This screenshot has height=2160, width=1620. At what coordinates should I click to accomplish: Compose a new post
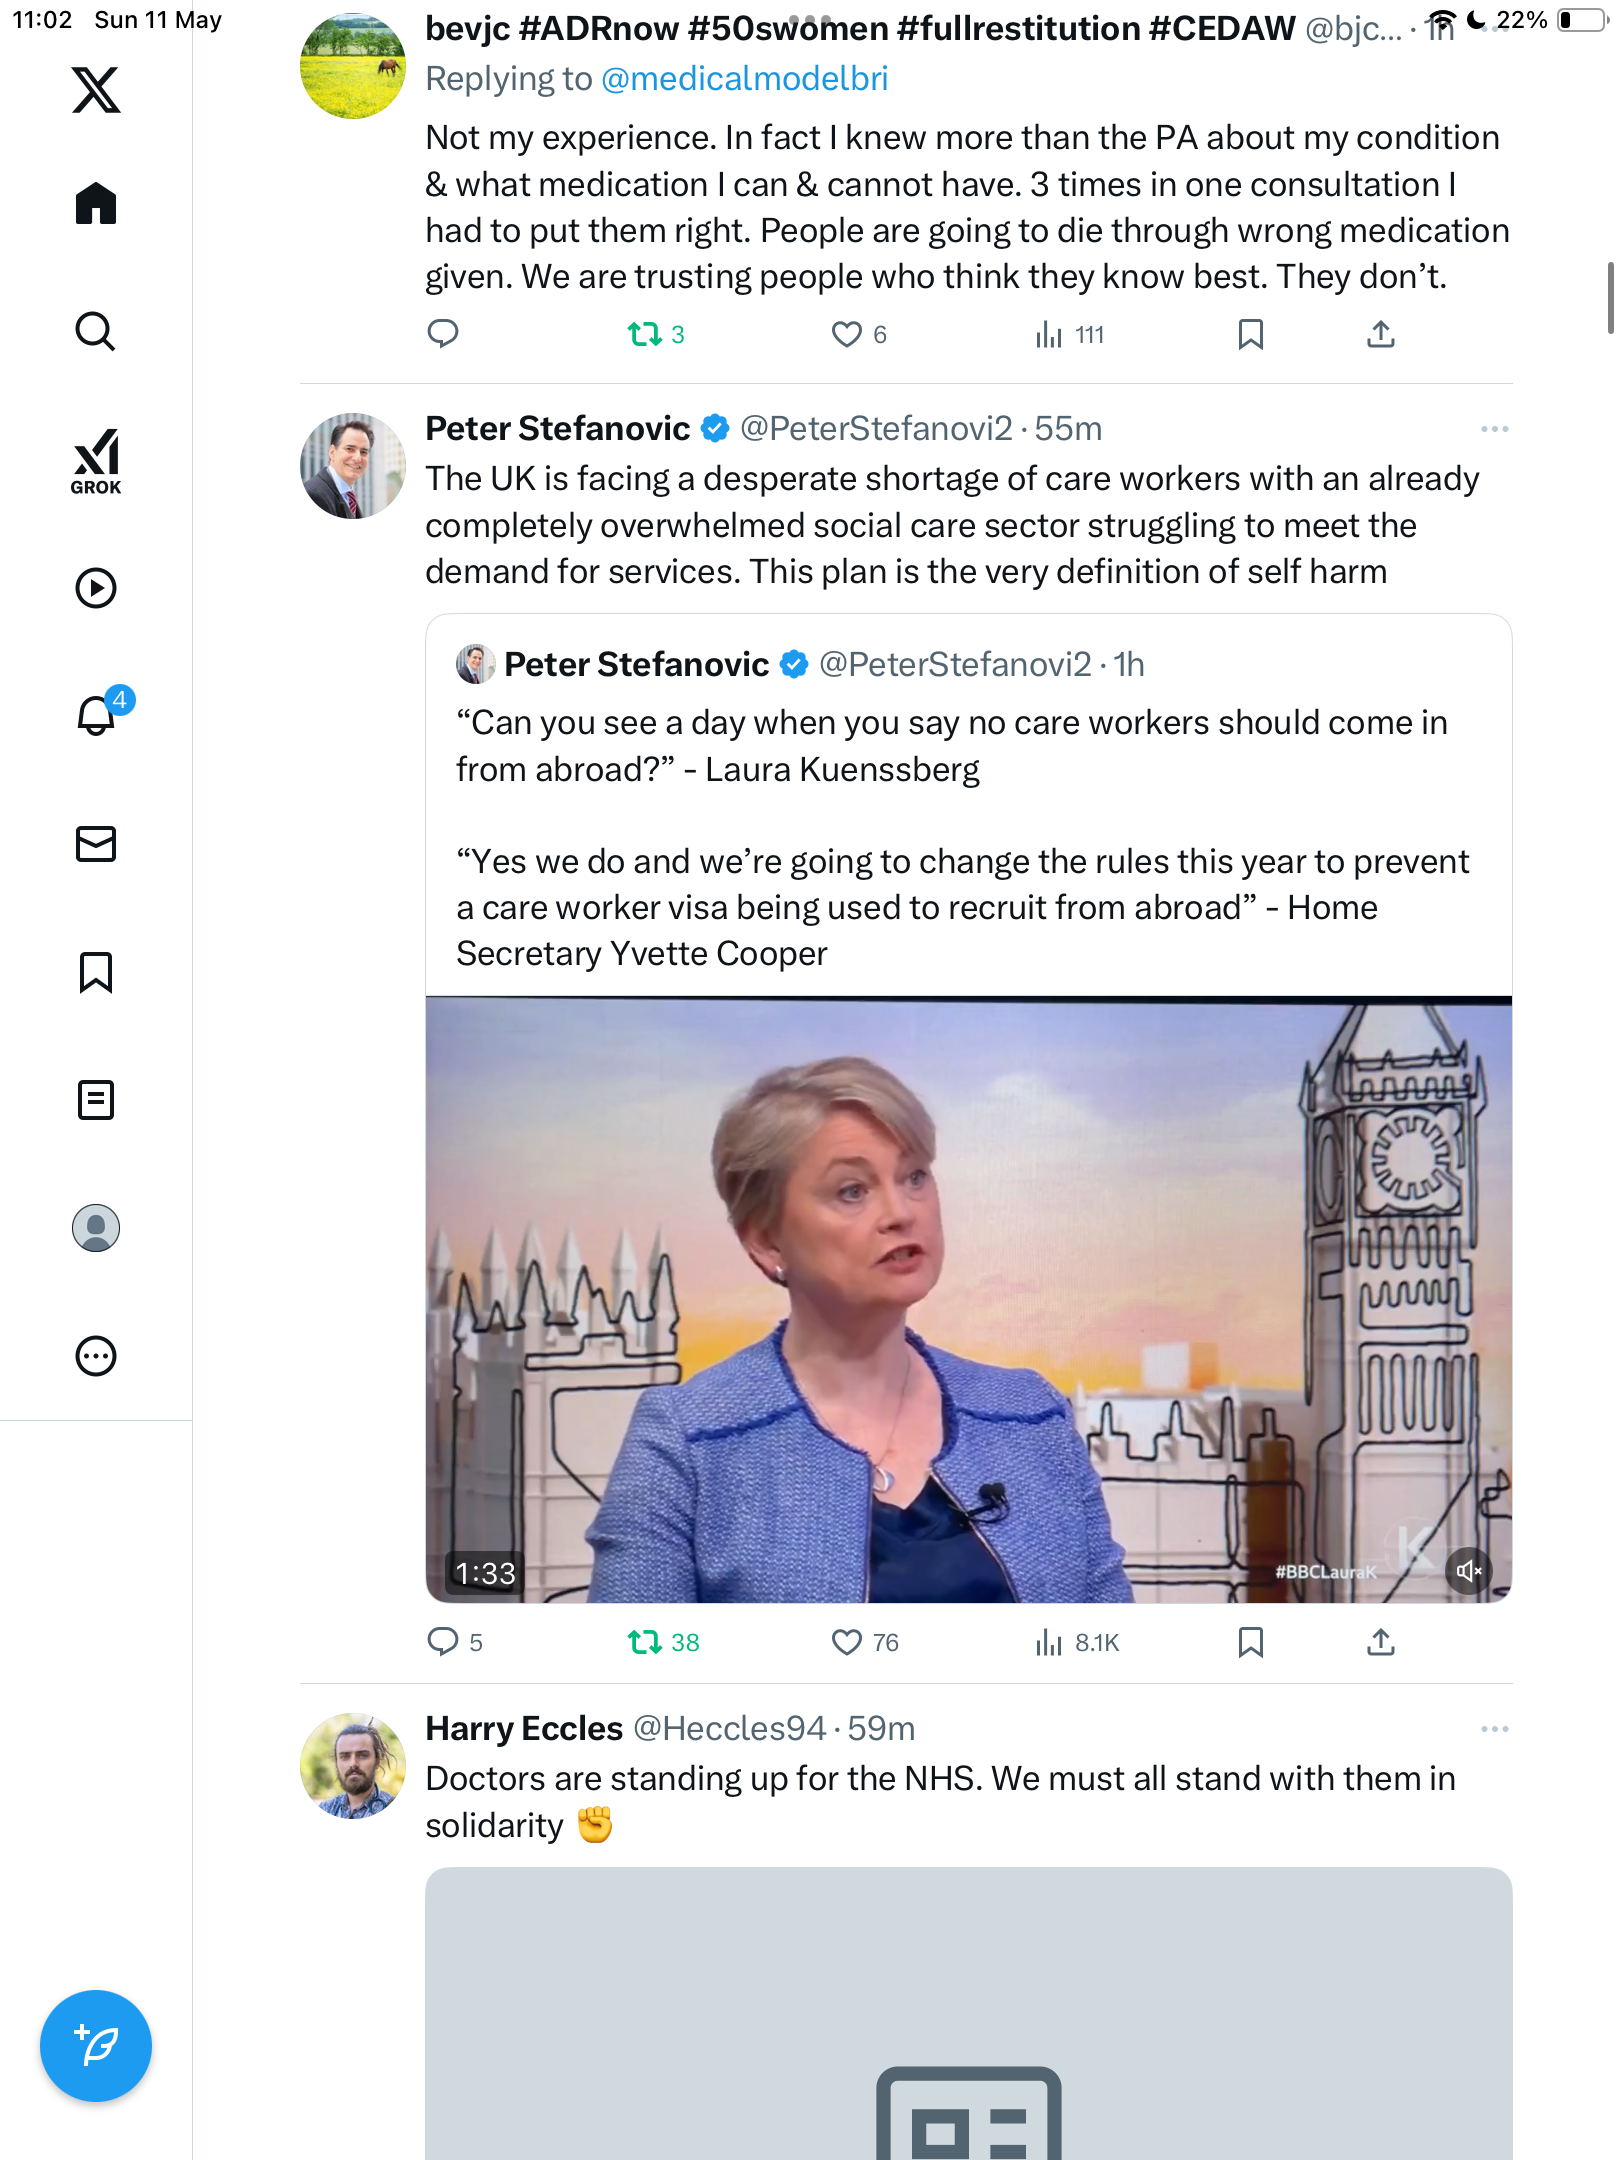tap(96, 2046)
